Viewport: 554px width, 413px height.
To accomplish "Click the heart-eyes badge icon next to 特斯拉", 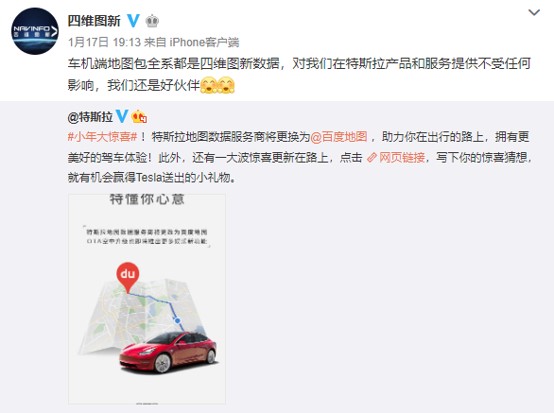I will click(139, 116).
